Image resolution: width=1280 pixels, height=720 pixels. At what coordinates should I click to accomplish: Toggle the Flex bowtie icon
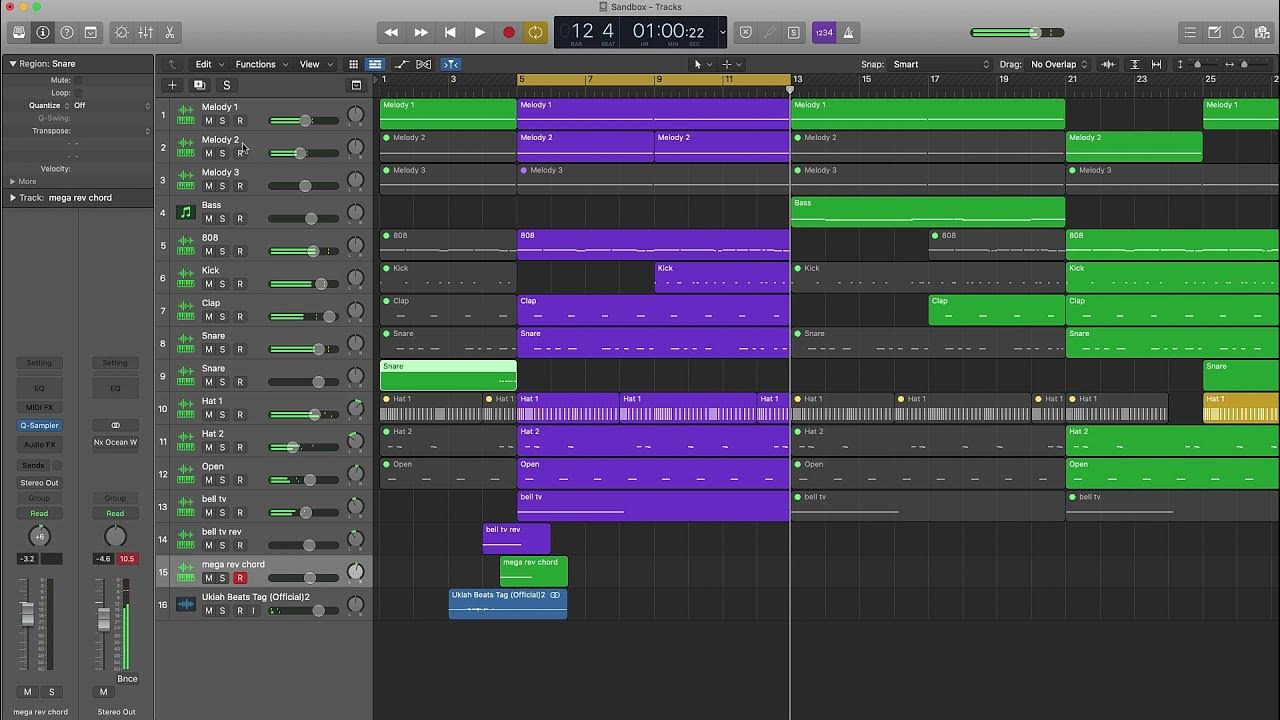[x=425, y=64]
